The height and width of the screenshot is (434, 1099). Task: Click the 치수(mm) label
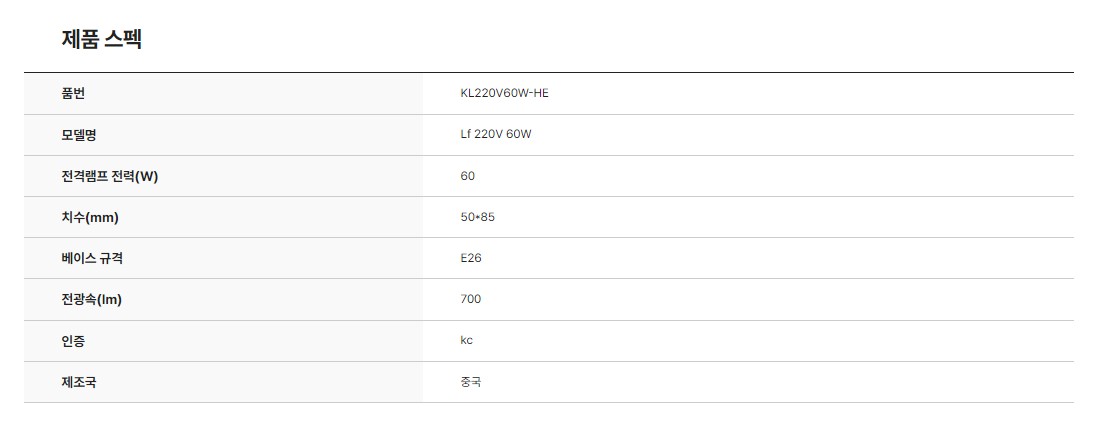click(90, 217)
